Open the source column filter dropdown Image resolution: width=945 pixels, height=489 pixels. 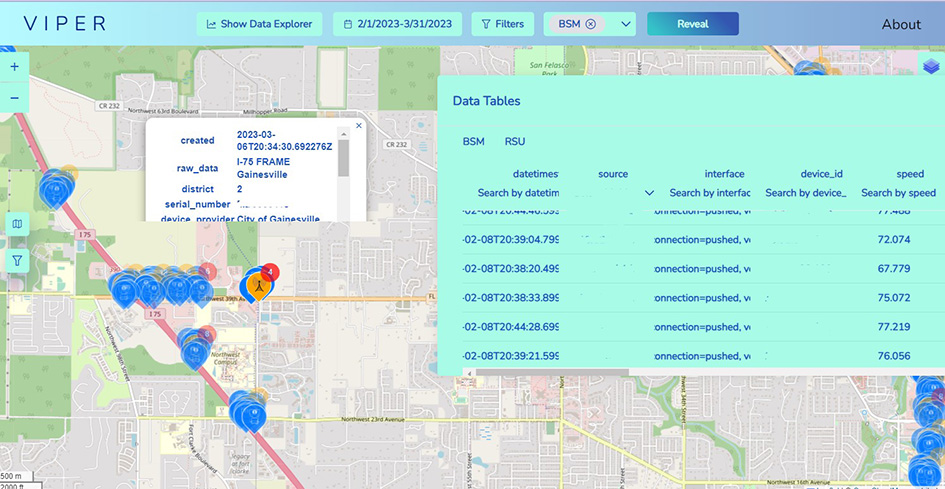tap(649, 193)
